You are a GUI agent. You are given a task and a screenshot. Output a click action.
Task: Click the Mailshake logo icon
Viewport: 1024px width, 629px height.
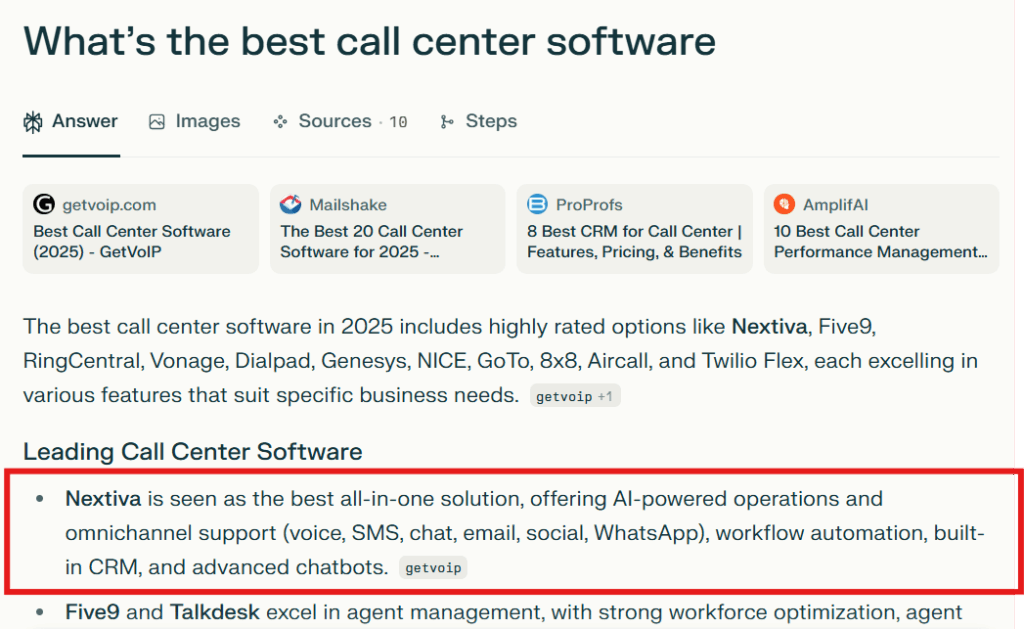tap(291, 204)
